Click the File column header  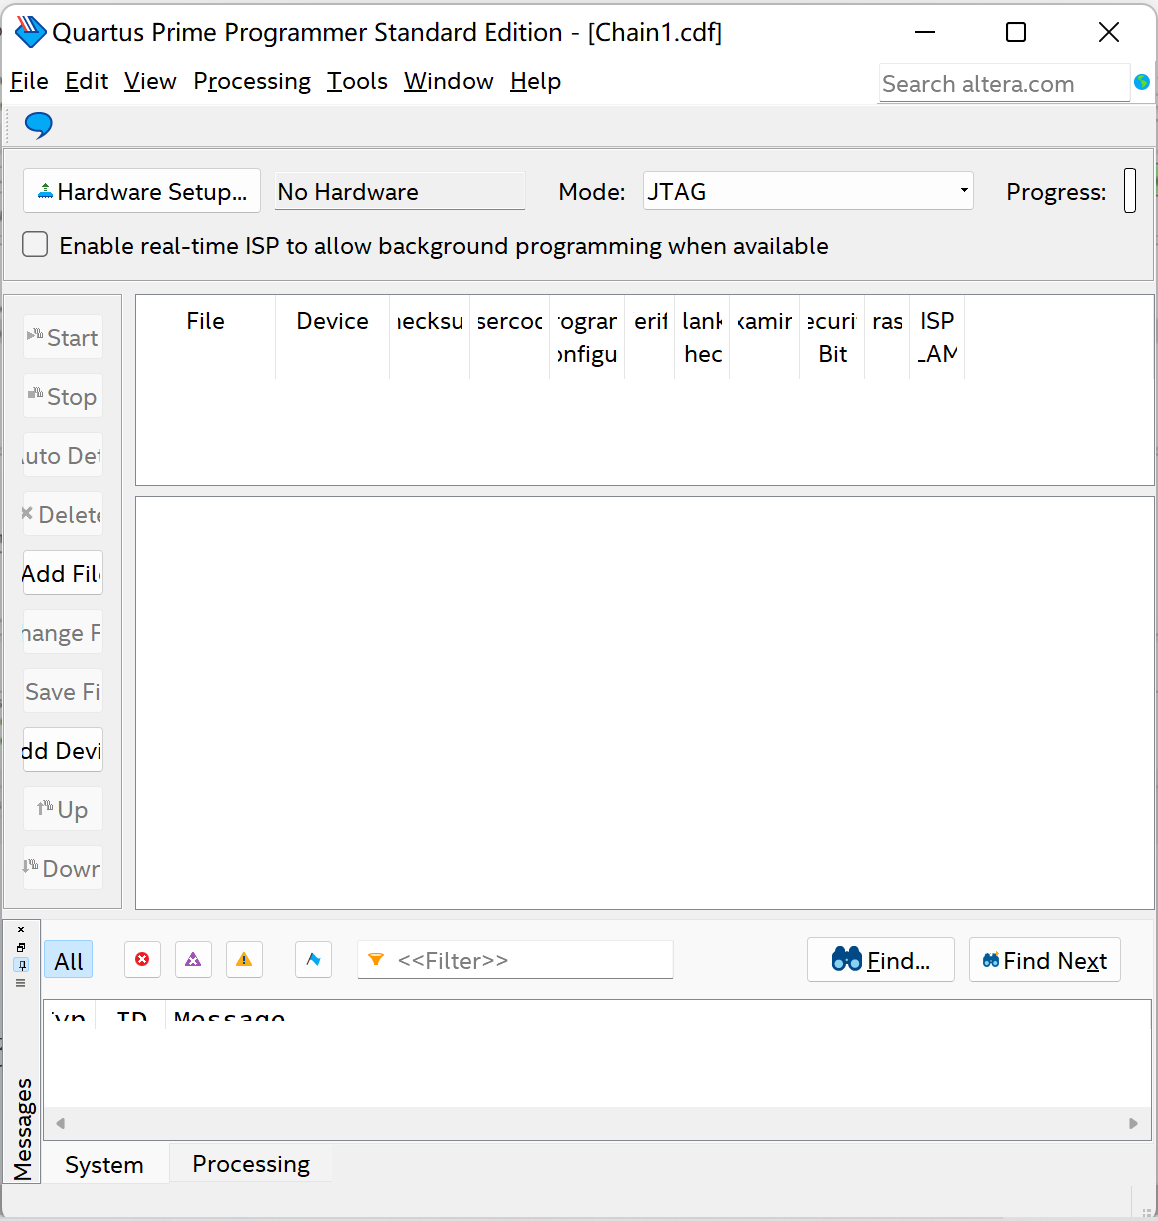click(x=206, y=337)
